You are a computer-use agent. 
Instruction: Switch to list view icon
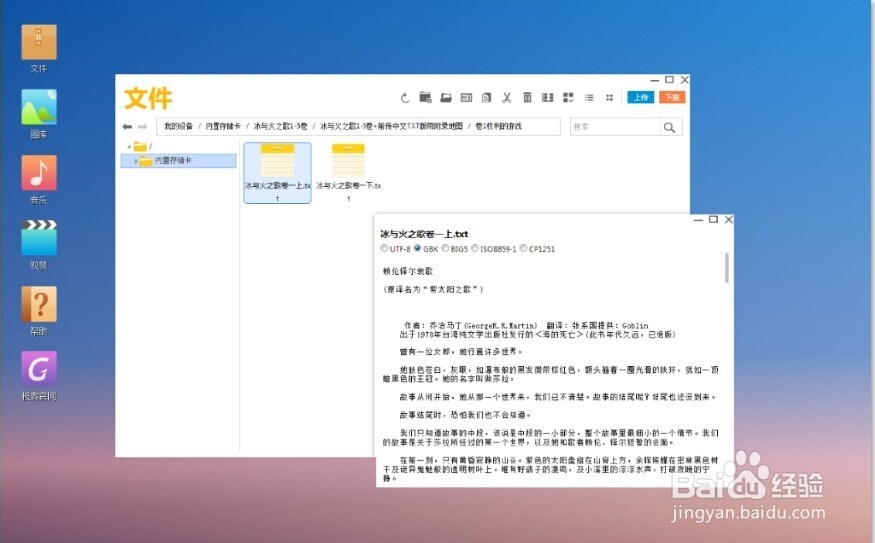589,98
